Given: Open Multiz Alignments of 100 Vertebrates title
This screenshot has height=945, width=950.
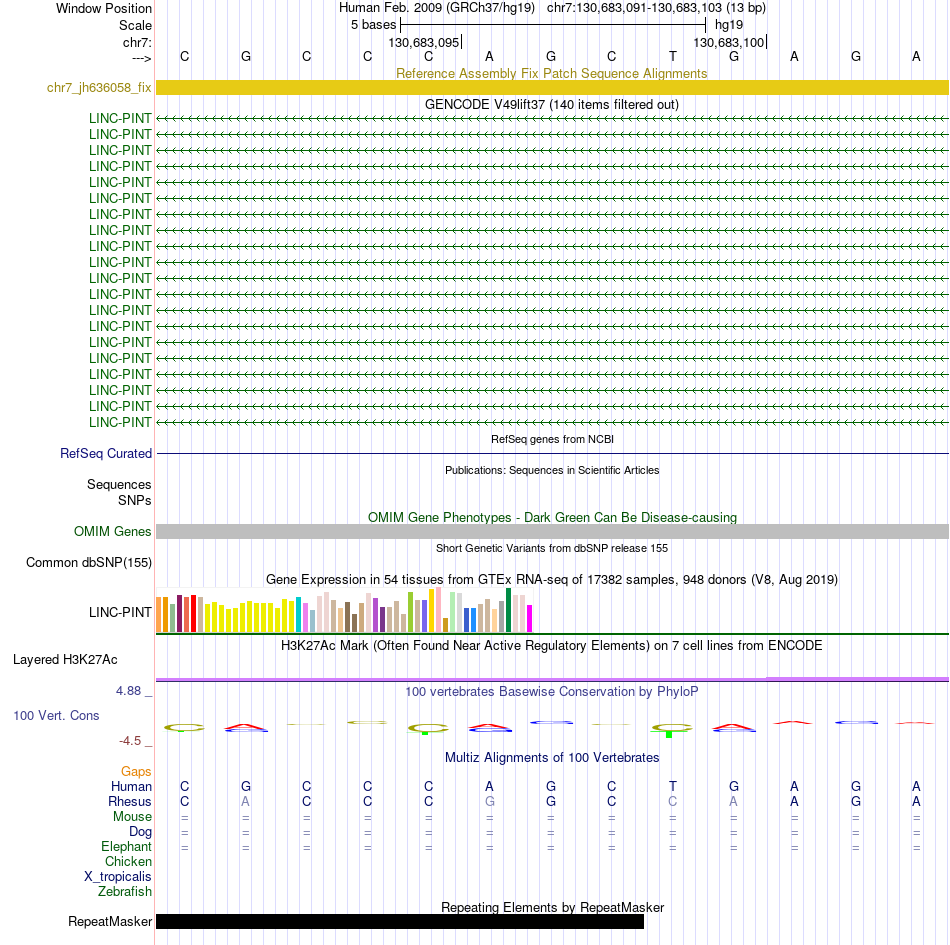Looking at the screenshot, I should click(552, 757).
